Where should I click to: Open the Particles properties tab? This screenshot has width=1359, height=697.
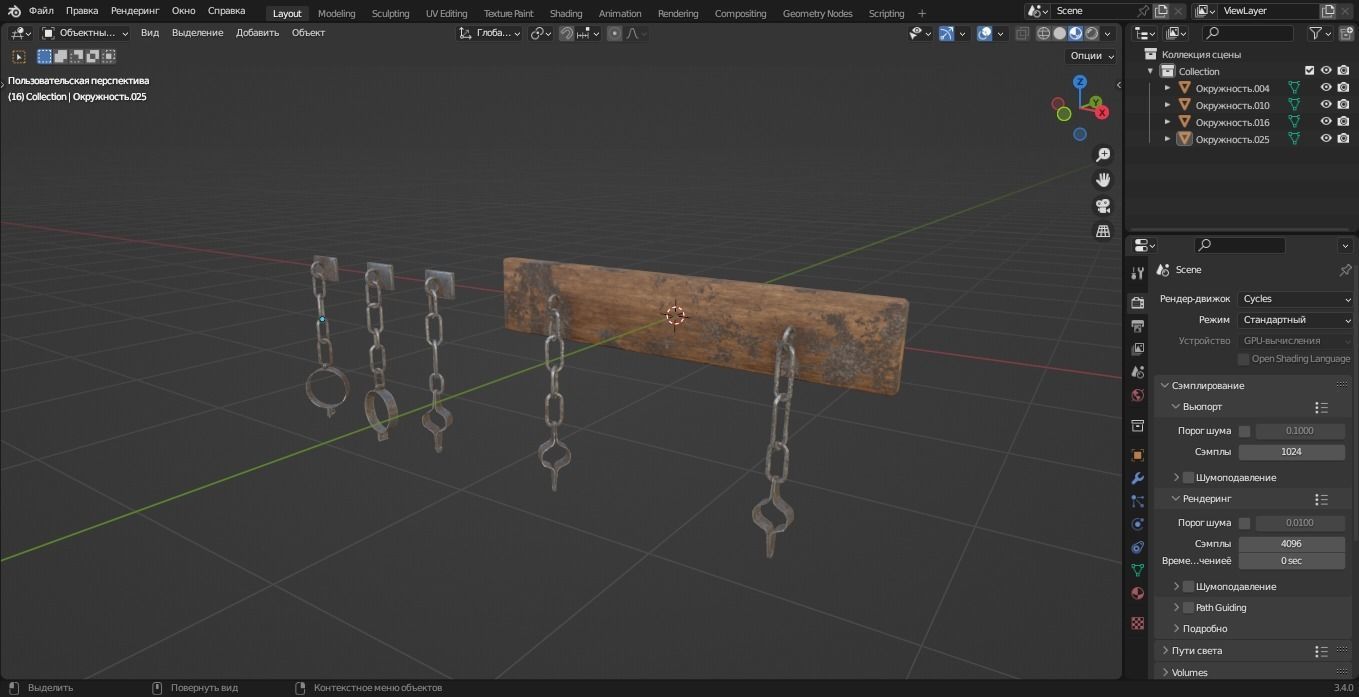coord(1137,501)
